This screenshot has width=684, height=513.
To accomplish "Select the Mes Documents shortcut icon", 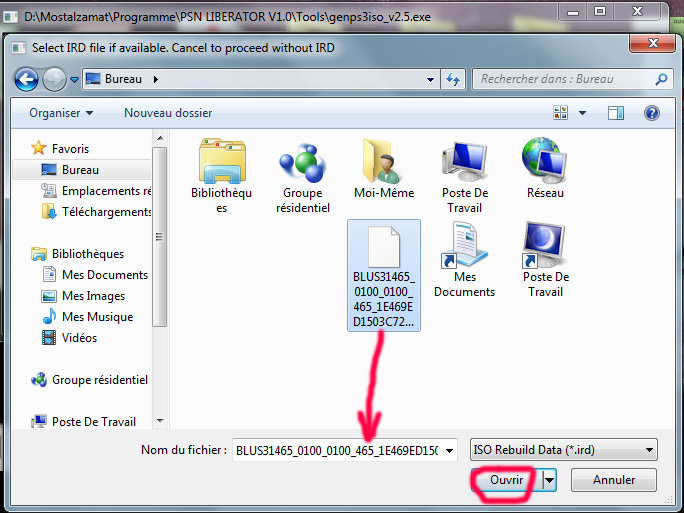I will click(464, 246).
